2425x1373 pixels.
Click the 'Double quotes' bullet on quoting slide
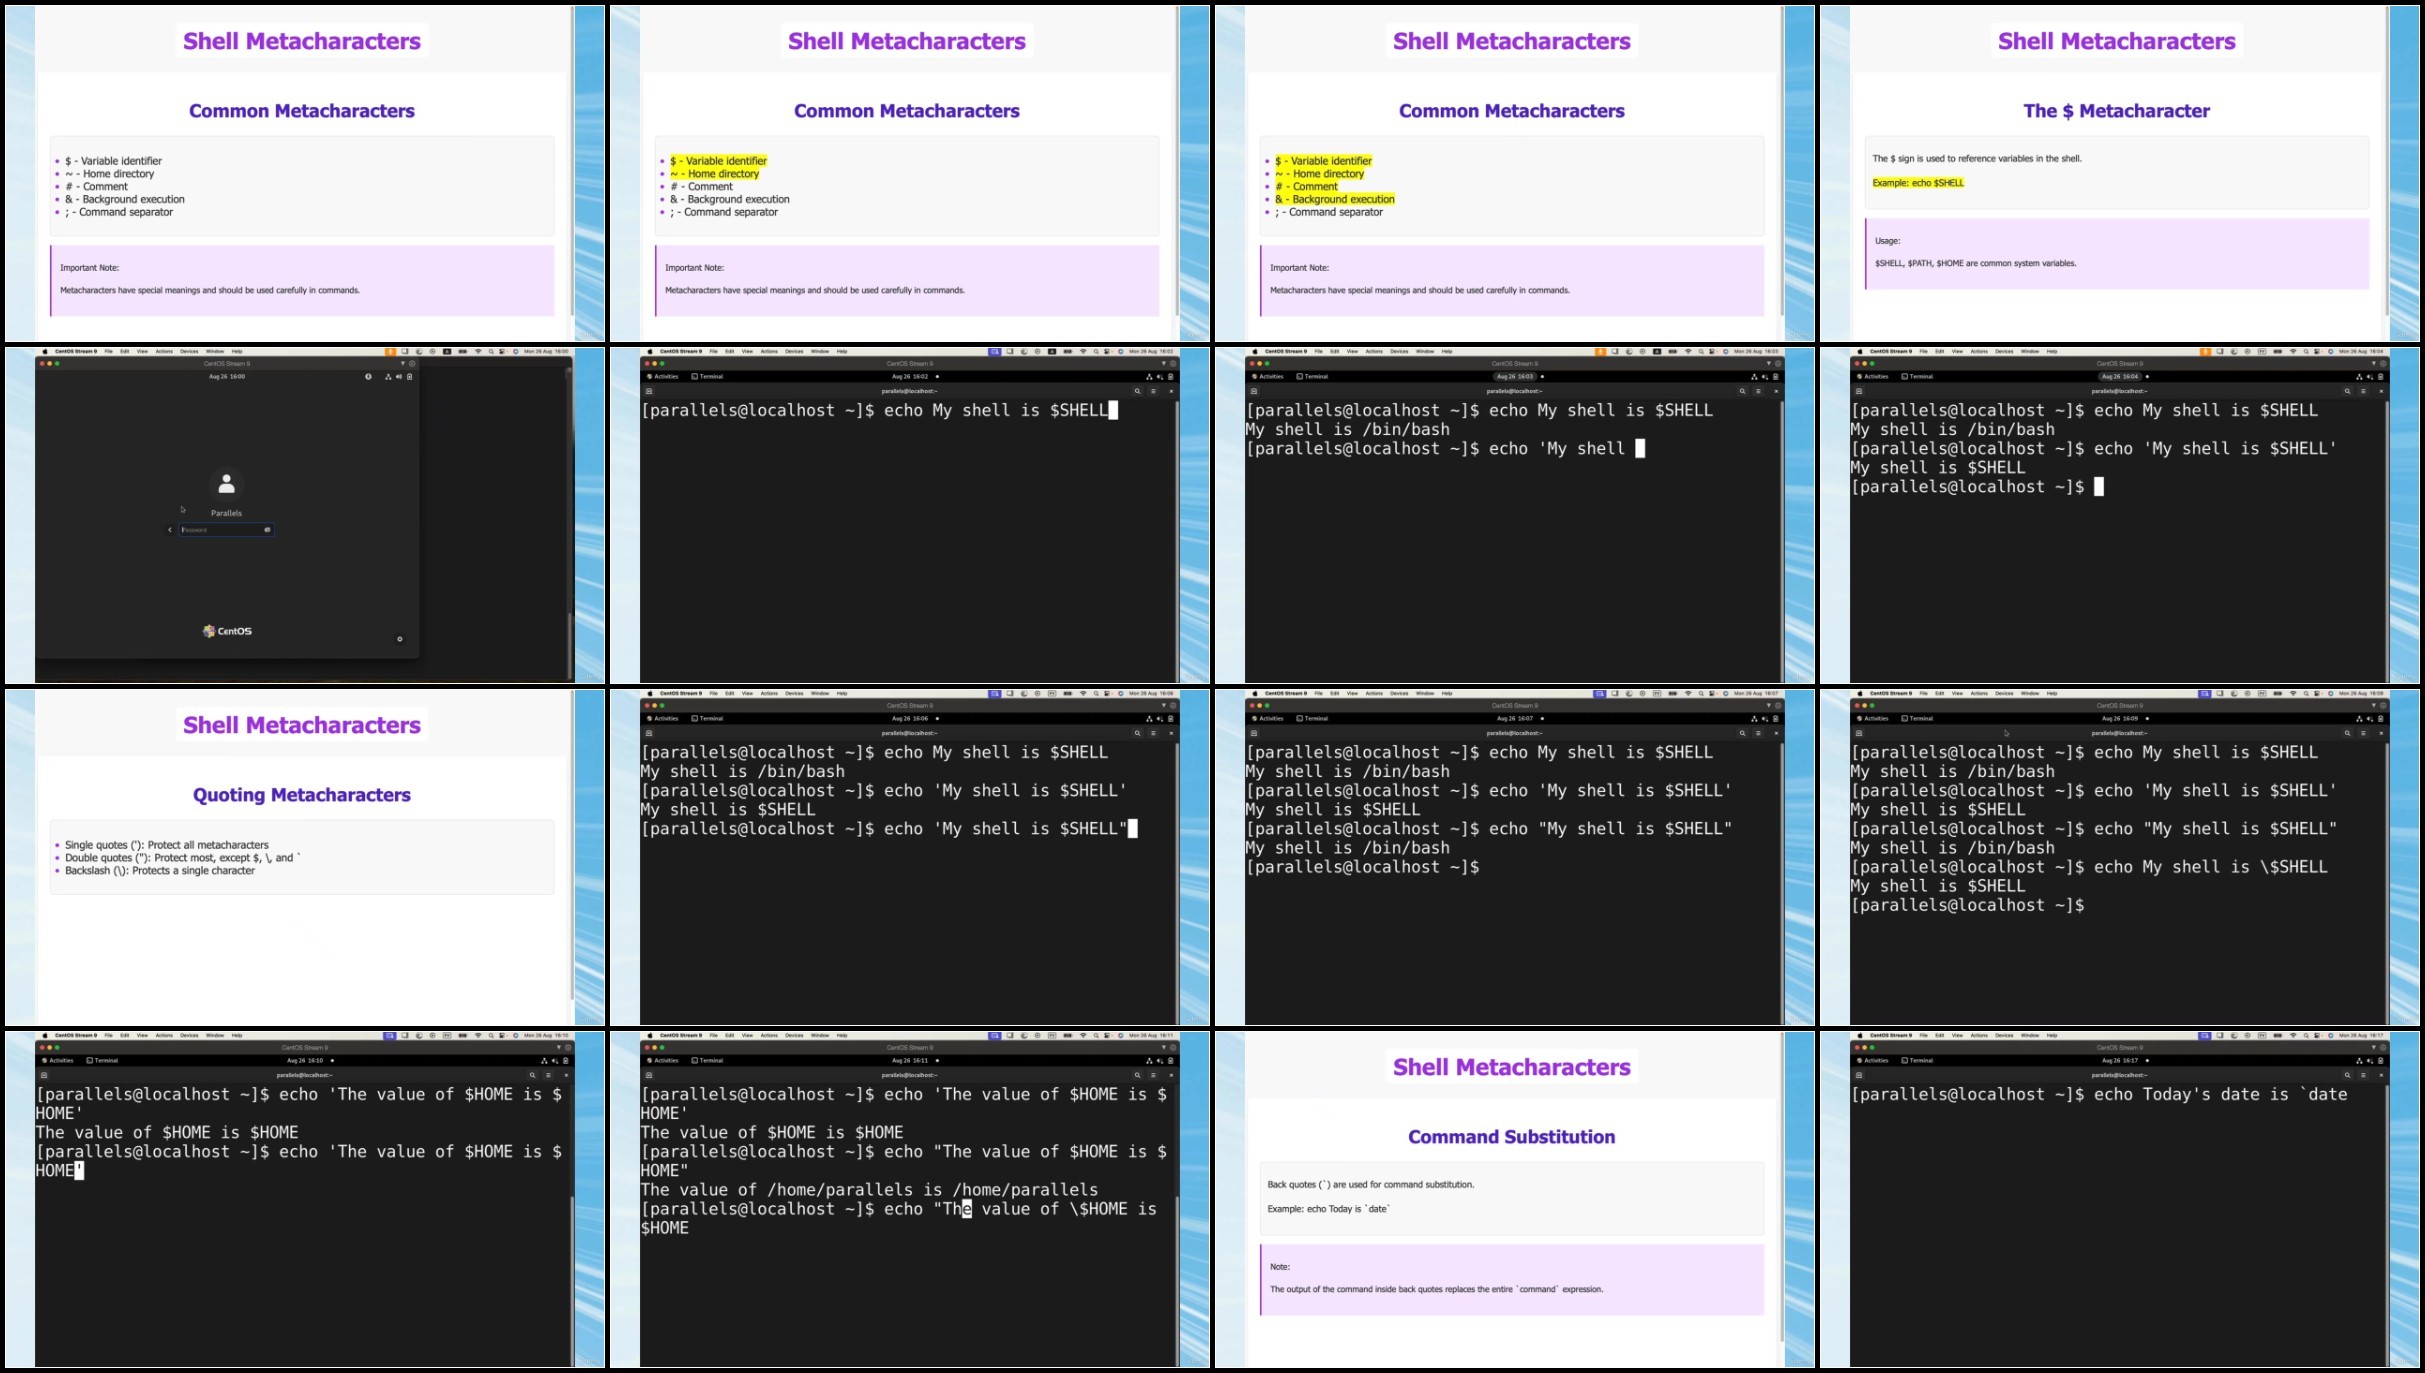182,858
